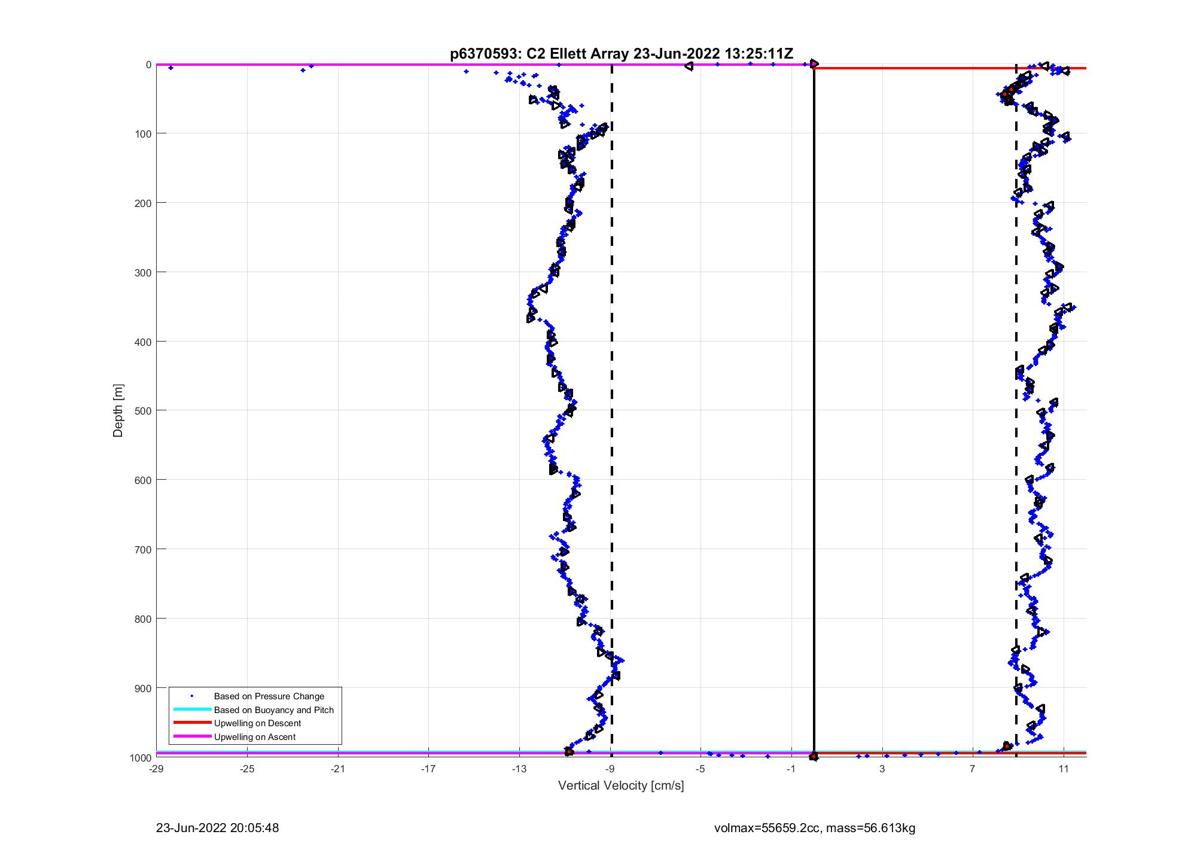Click the magenta line swatch in legend
1200x851 pixels.
tap(191, 737)
